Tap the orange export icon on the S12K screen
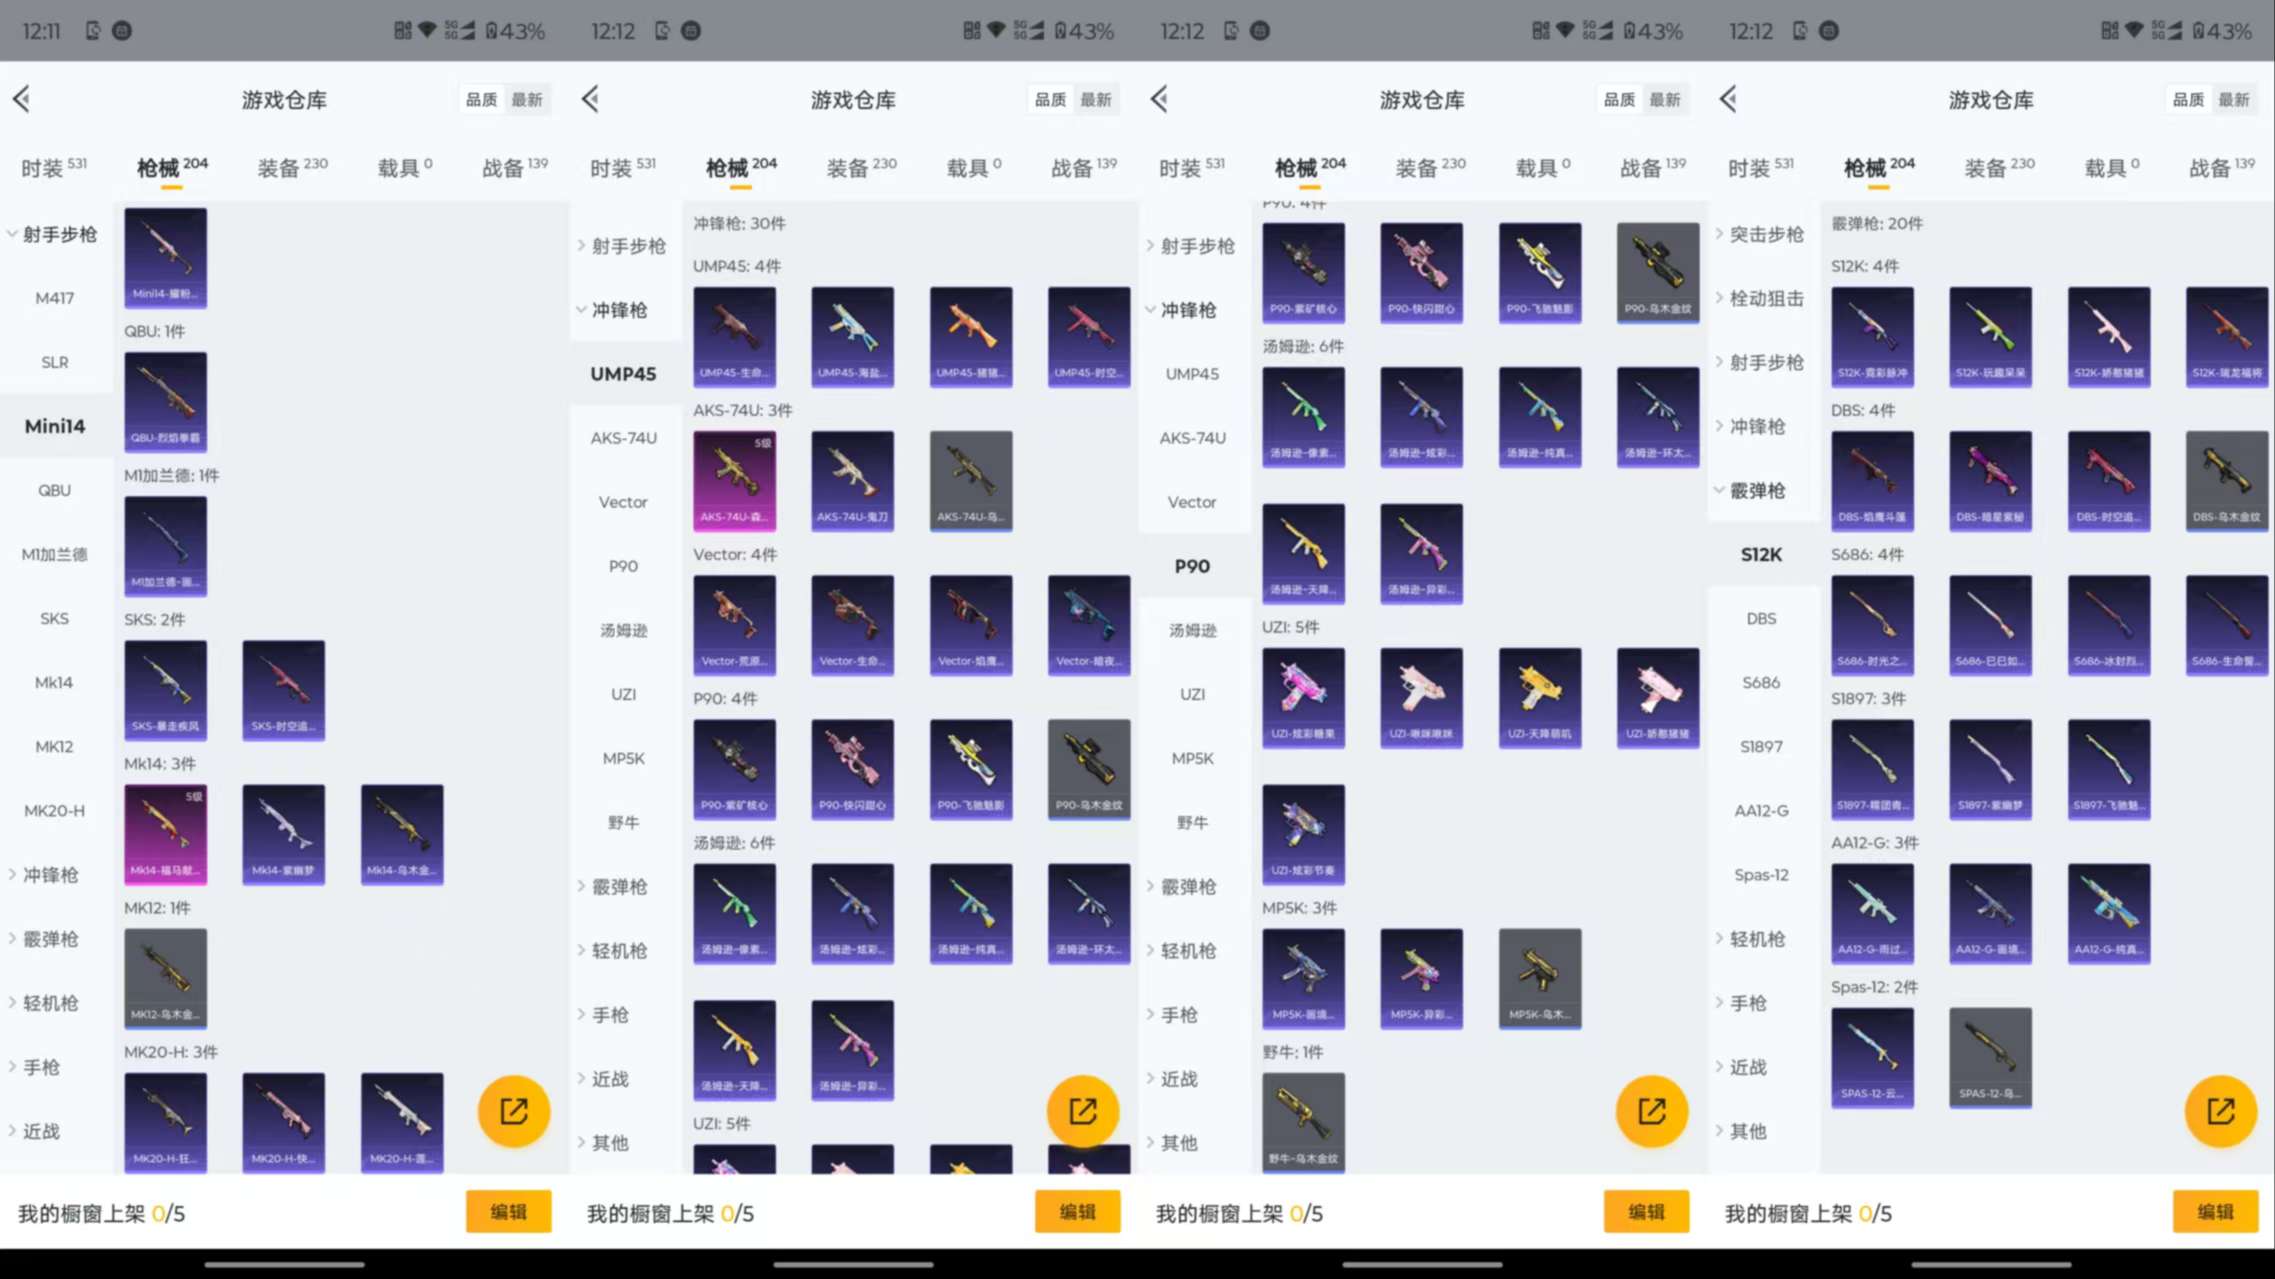2275x1279 pixels. click(2220, 1111)
